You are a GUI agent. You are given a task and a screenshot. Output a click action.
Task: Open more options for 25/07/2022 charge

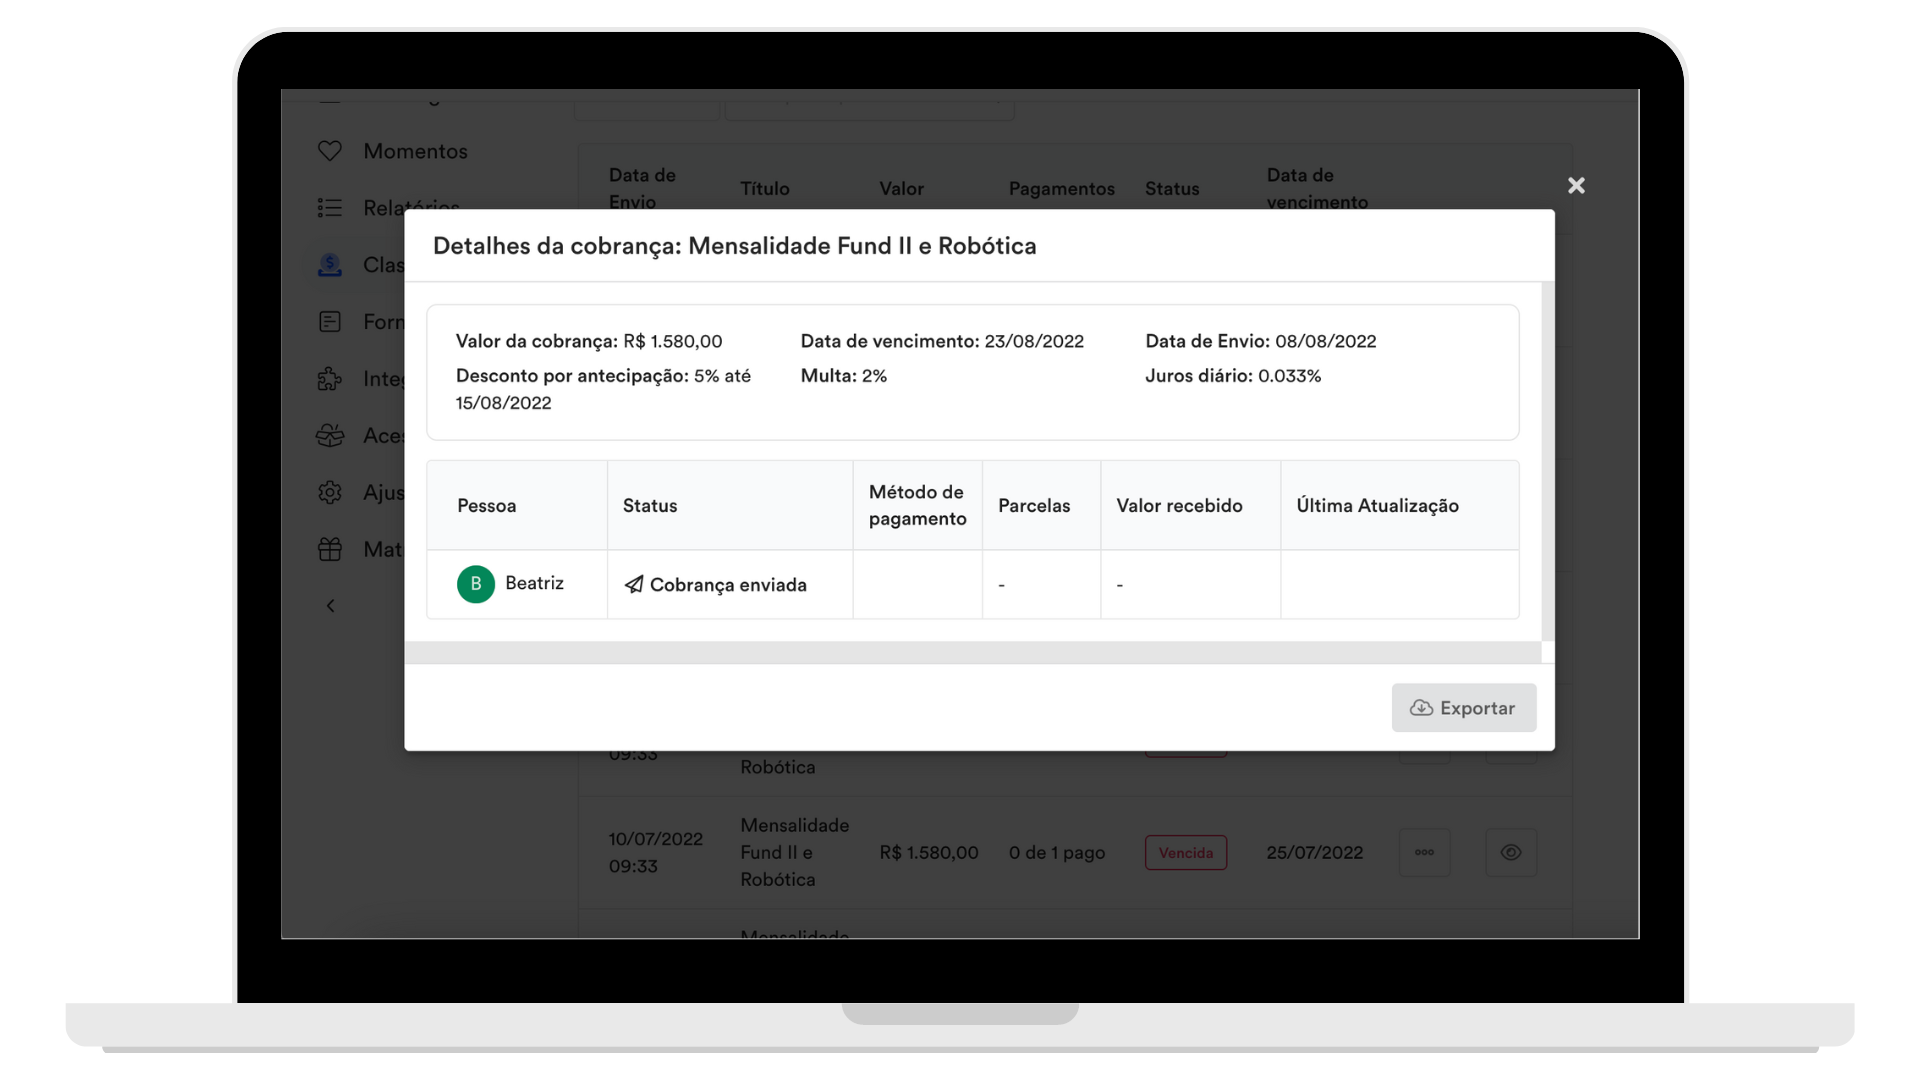(1424, 853)
